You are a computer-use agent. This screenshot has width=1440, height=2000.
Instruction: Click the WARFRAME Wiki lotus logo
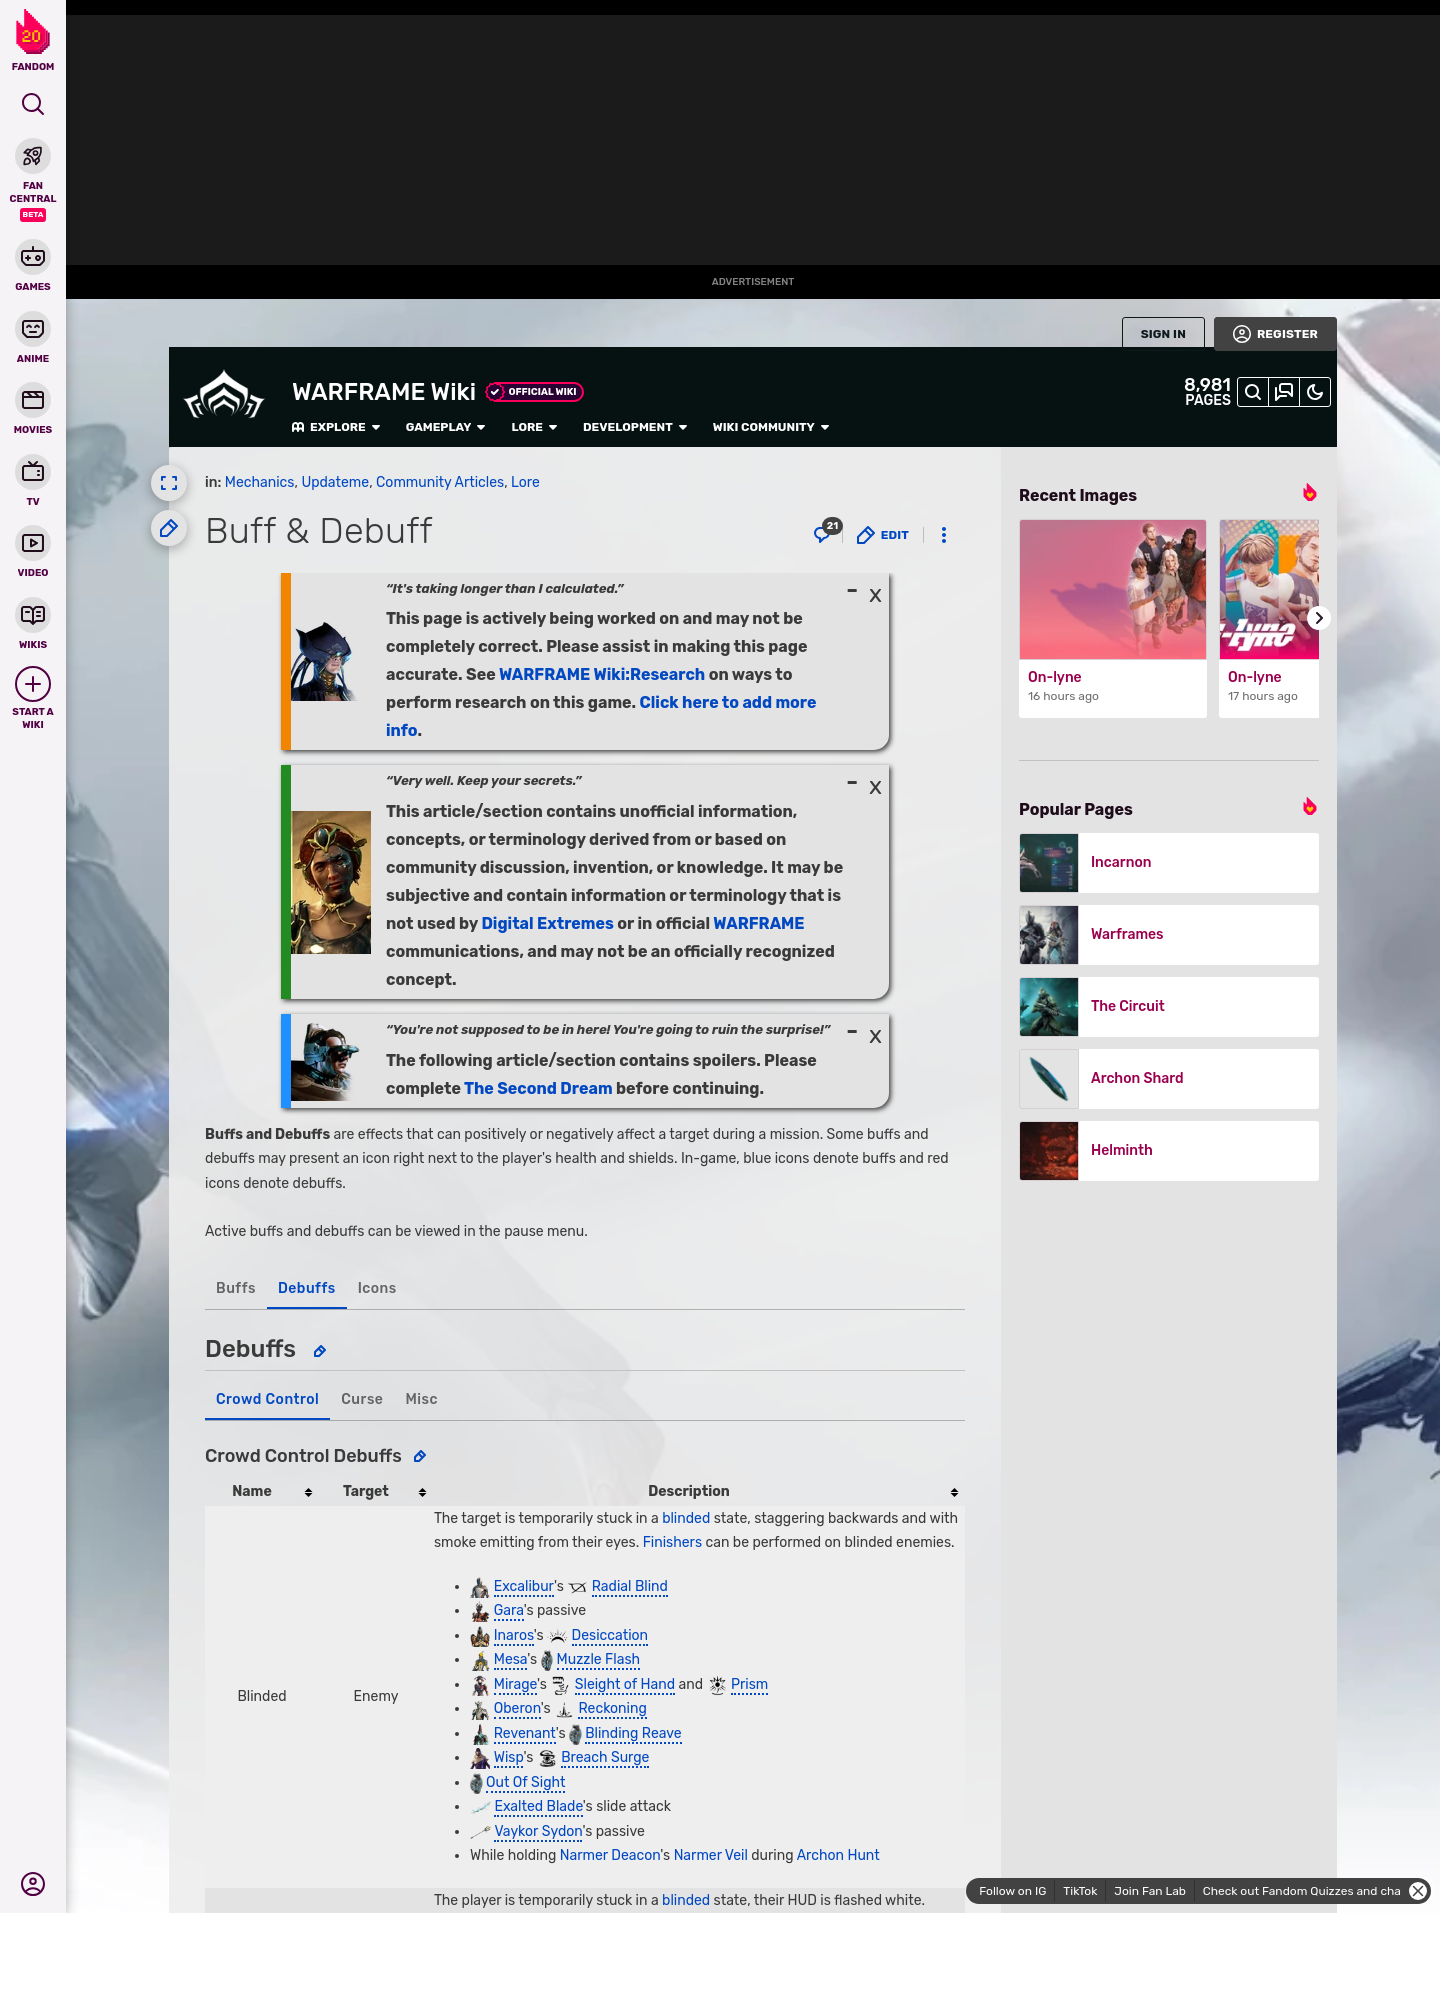pos(225,396)
